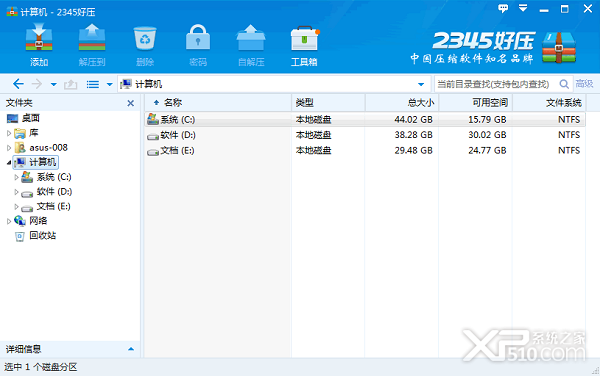Collapse the 计算机 tree node
Screen dimensions: 600x376
click(9, 163)
